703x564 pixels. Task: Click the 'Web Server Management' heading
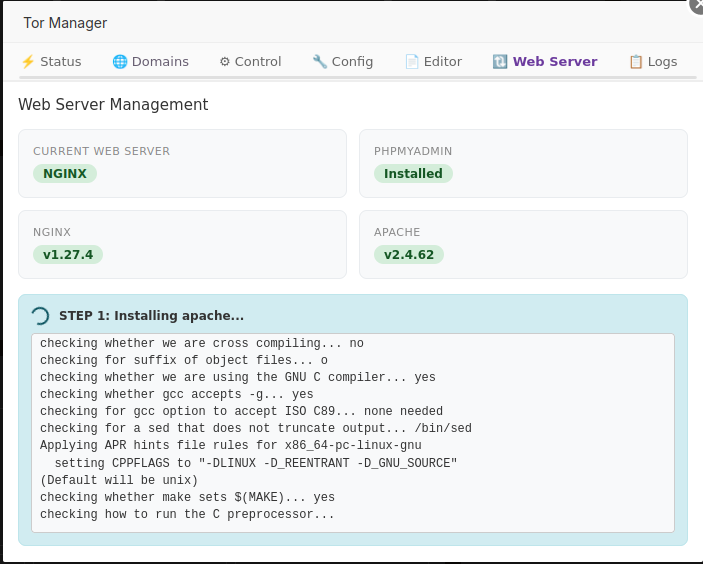click(x=113, y=104)
